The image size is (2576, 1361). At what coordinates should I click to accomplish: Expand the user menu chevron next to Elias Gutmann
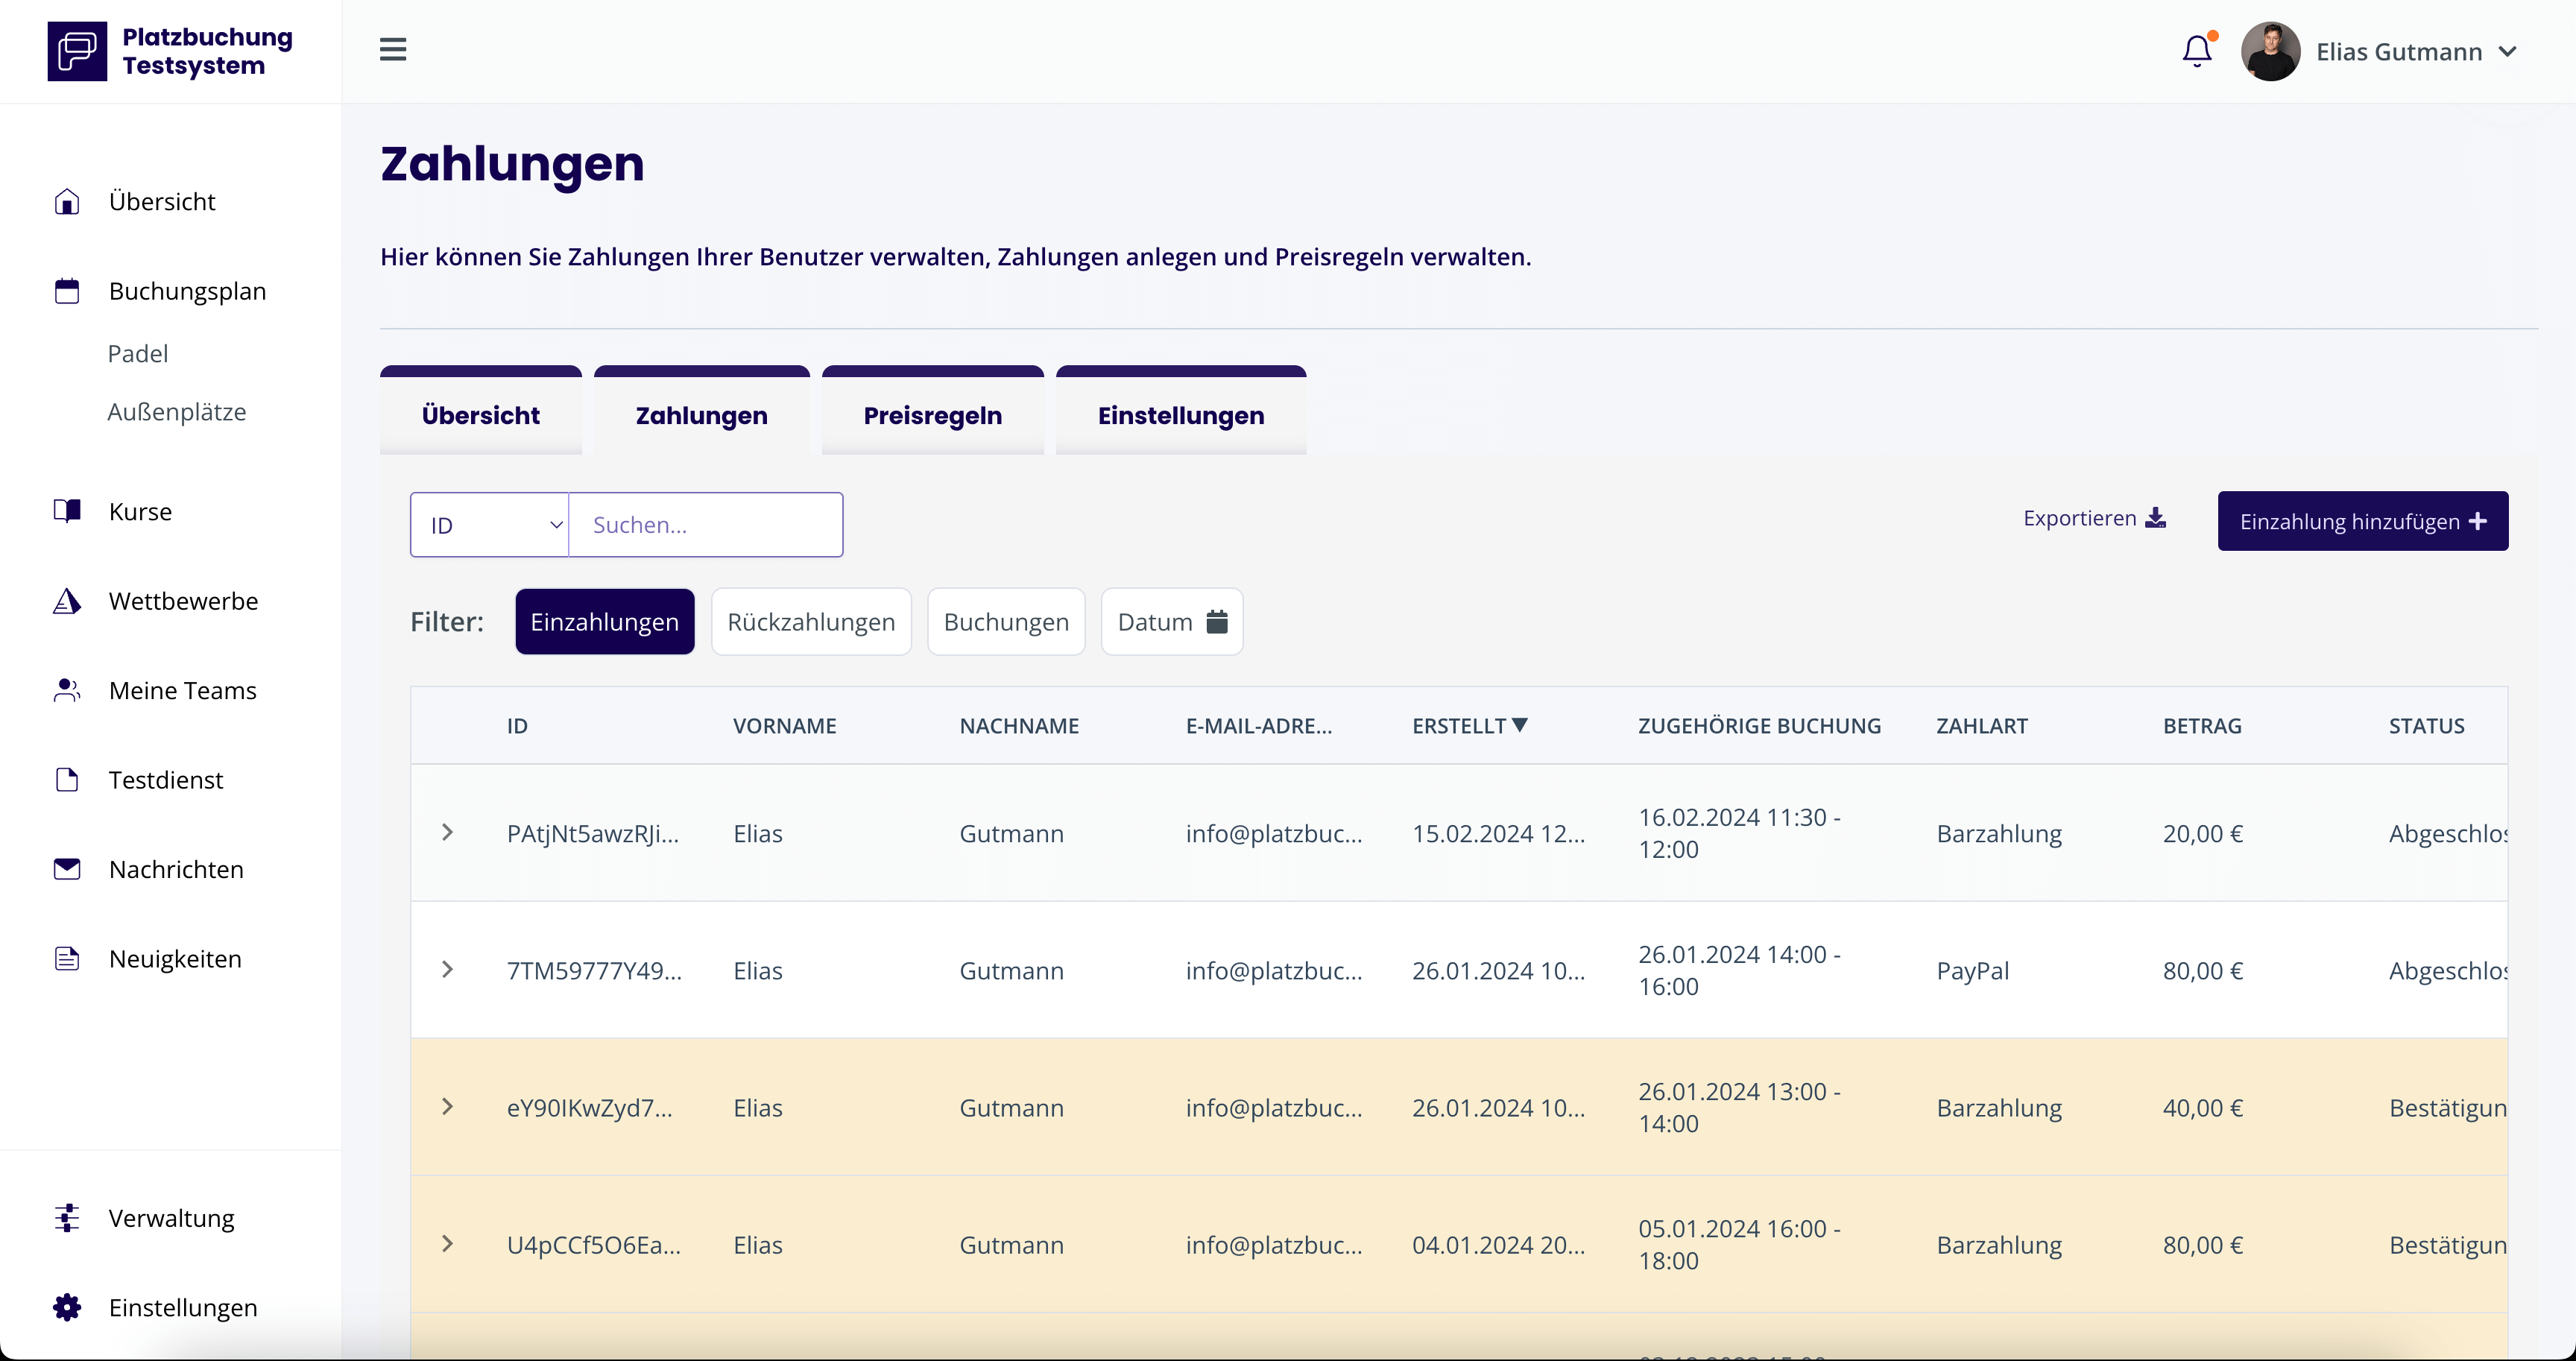[2508, 52]
